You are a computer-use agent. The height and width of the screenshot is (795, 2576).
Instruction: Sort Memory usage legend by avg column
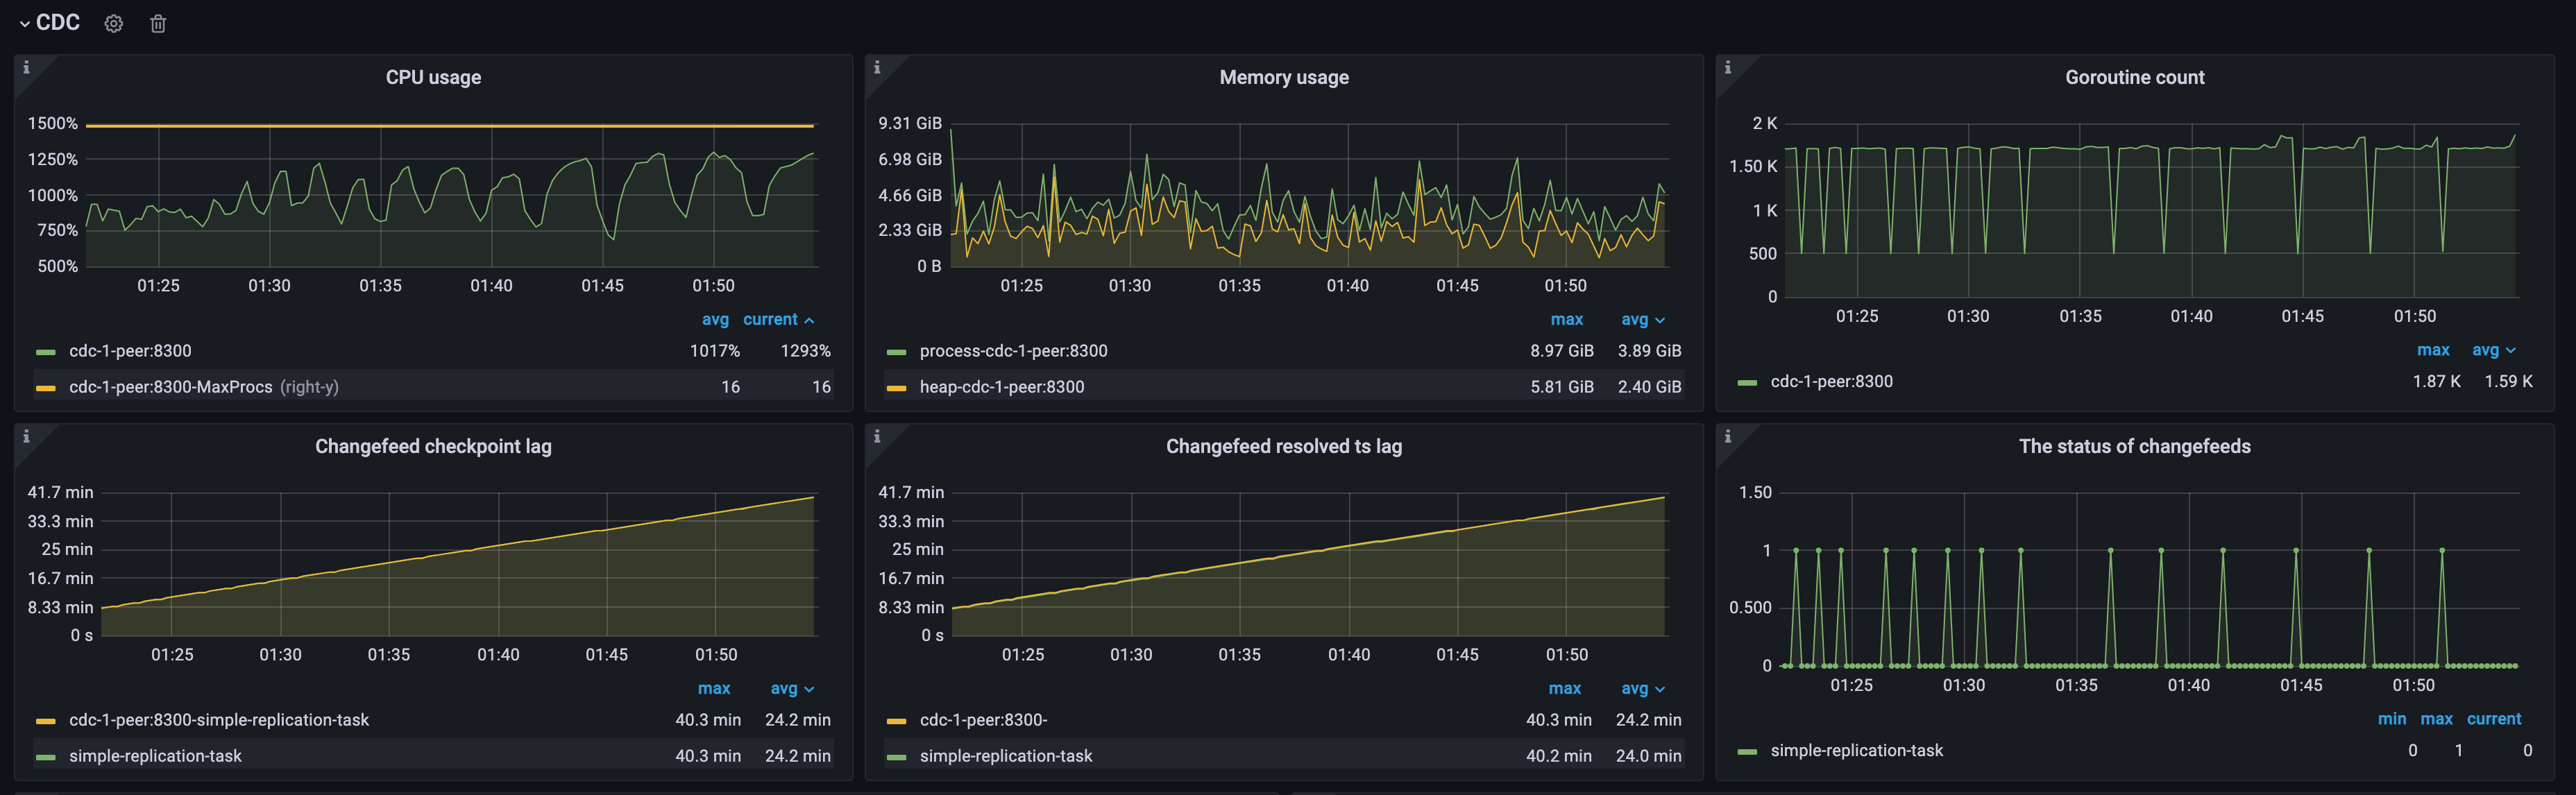(1635, 319)
